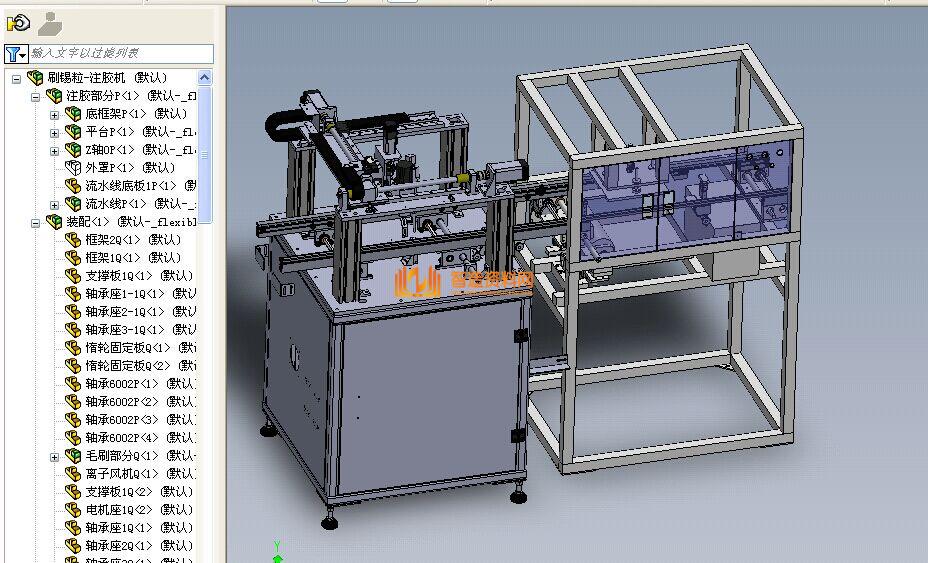Click the display pane icon at top-left
This screenshot has height=563, width=928.
18,23
